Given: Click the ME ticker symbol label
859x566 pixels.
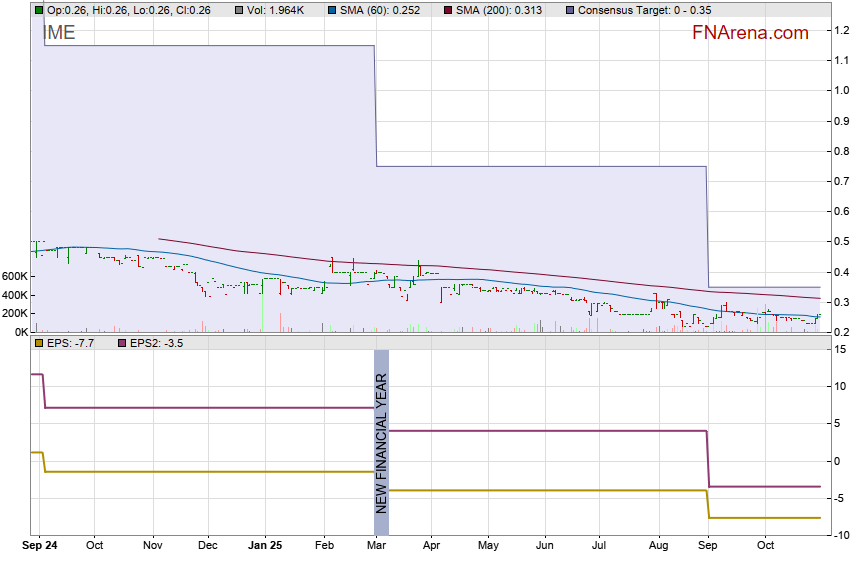Looking at the screenshot, I should 61,33.
